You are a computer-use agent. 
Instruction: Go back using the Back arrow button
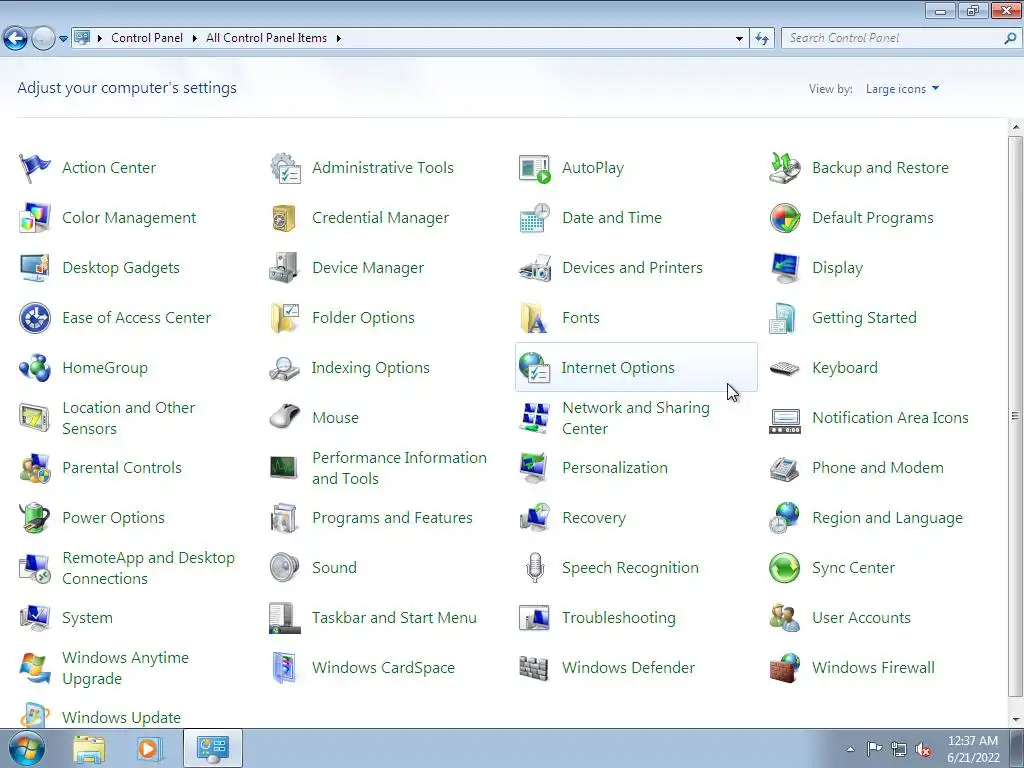pyautogui.click(x=16, y=39)
